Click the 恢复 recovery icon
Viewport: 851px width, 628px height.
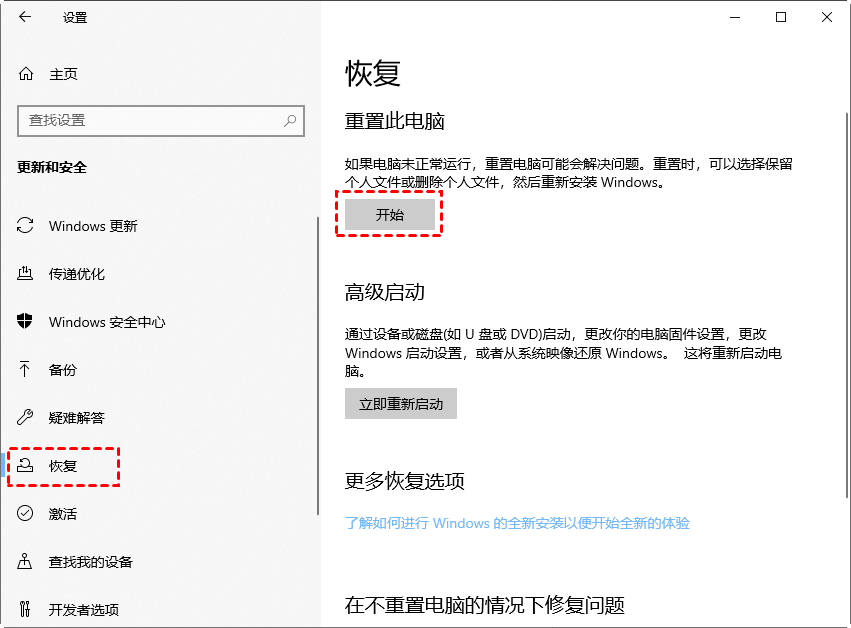point(25,465)
